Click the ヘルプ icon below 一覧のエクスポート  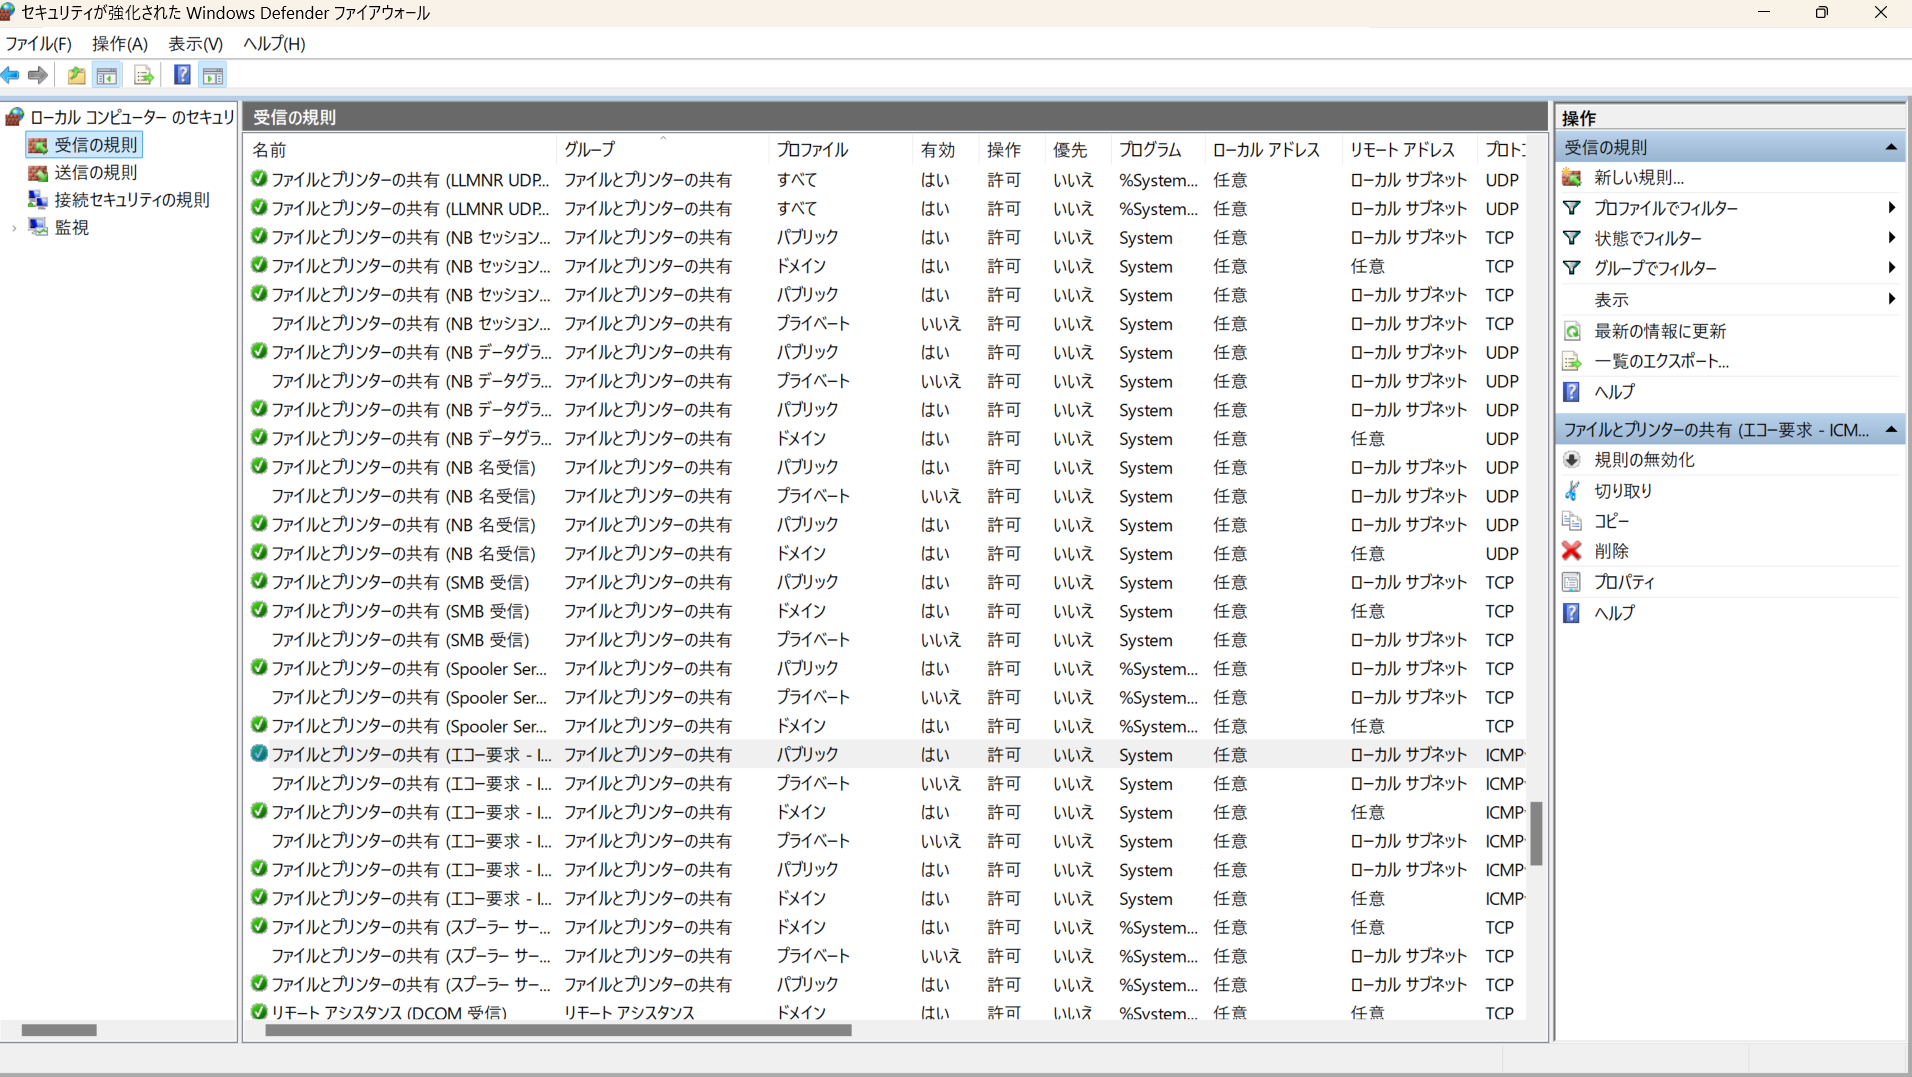point(1572,392)
